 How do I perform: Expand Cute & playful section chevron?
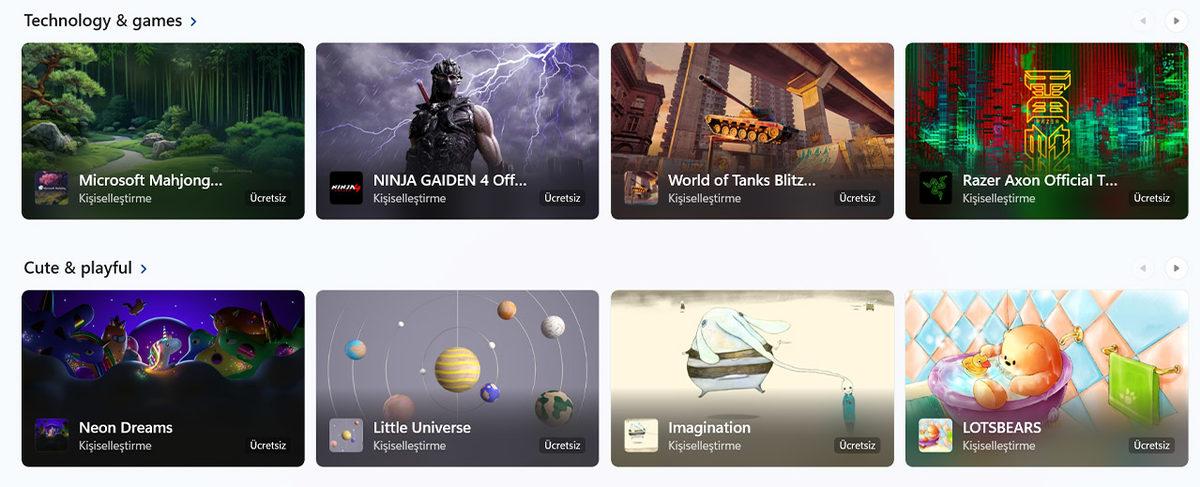point(144,268)
